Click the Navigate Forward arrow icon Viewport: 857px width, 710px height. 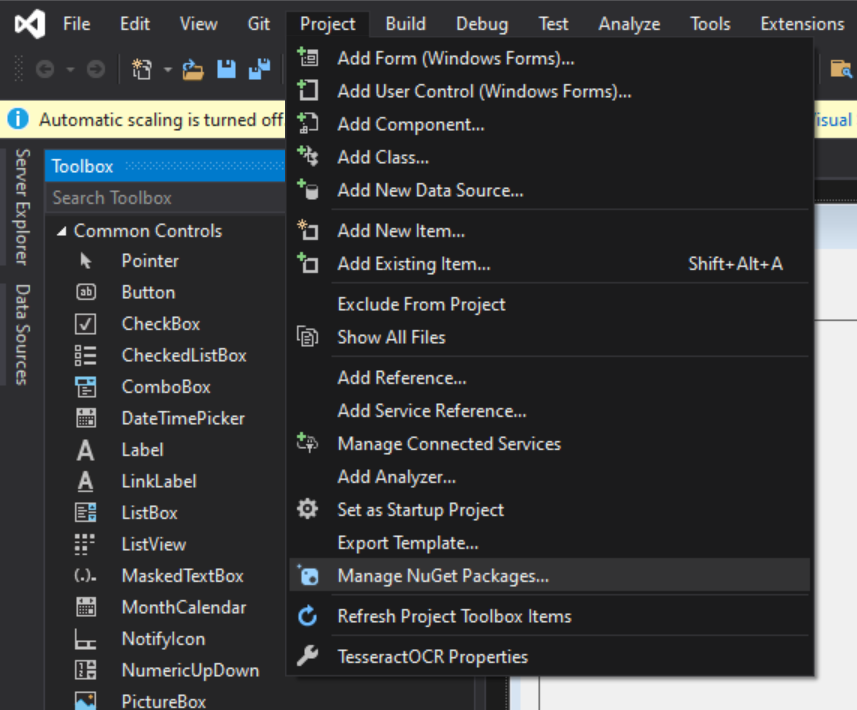[x=96, y=69]
